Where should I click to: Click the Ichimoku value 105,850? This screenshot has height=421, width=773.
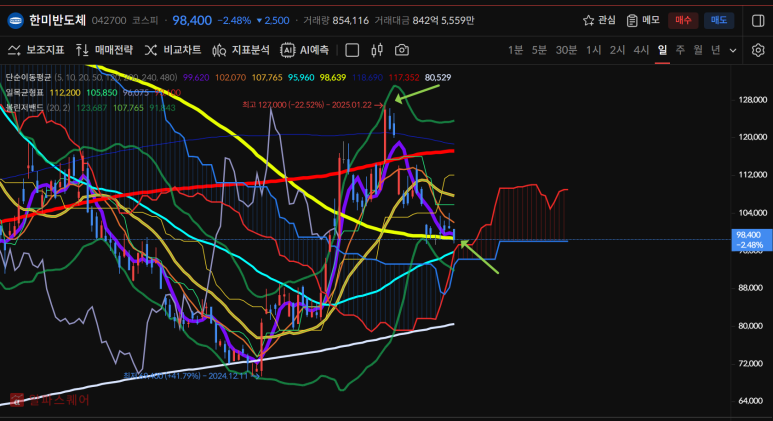102,92
